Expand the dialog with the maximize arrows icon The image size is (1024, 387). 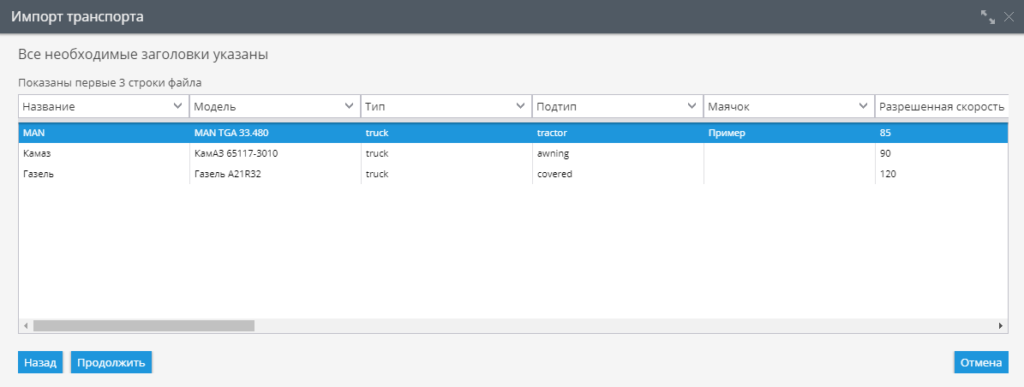[987, 18]
